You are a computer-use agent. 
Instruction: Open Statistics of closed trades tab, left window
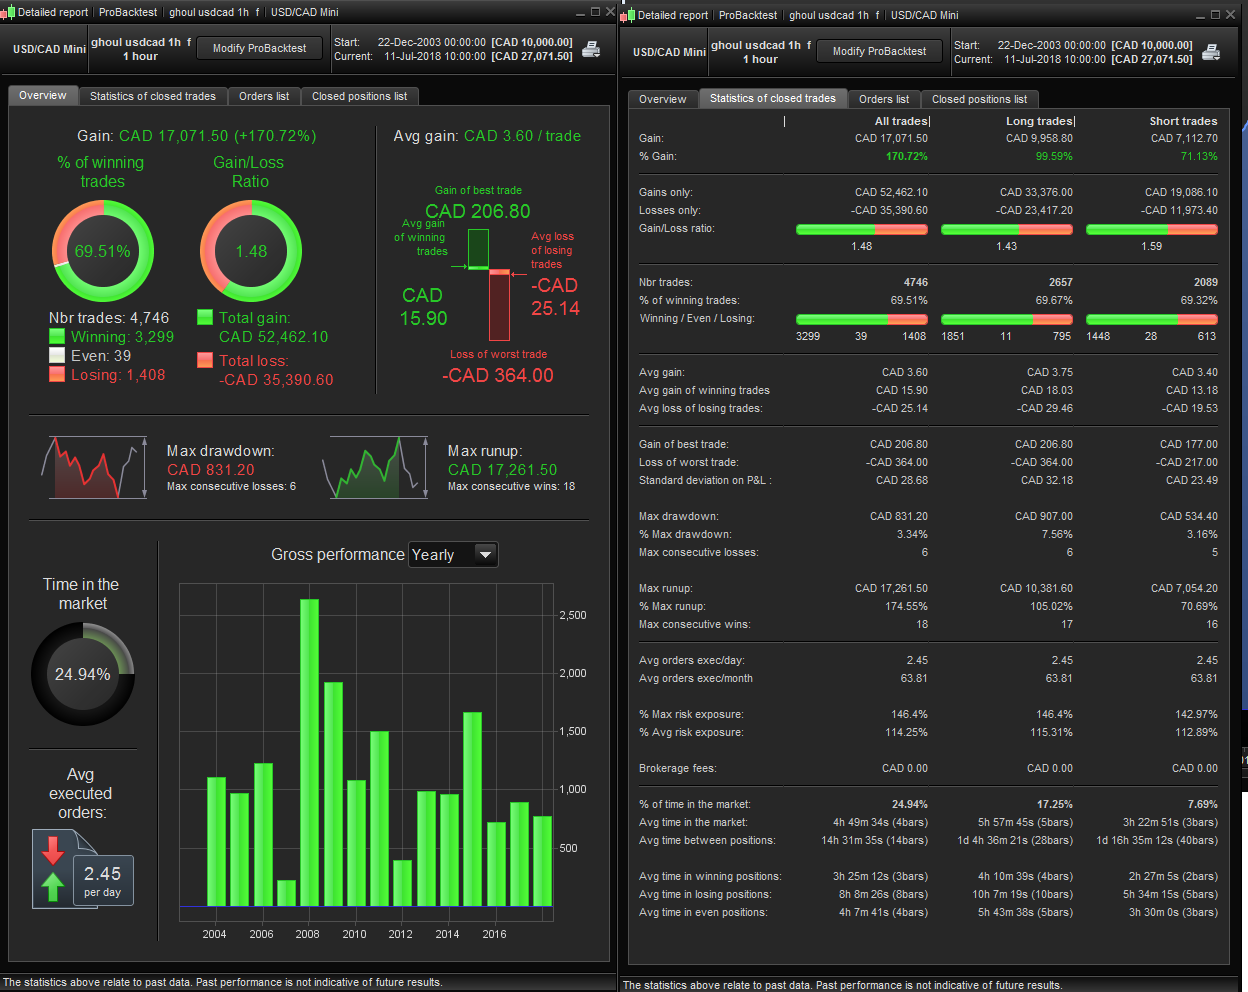click(153, 96)
